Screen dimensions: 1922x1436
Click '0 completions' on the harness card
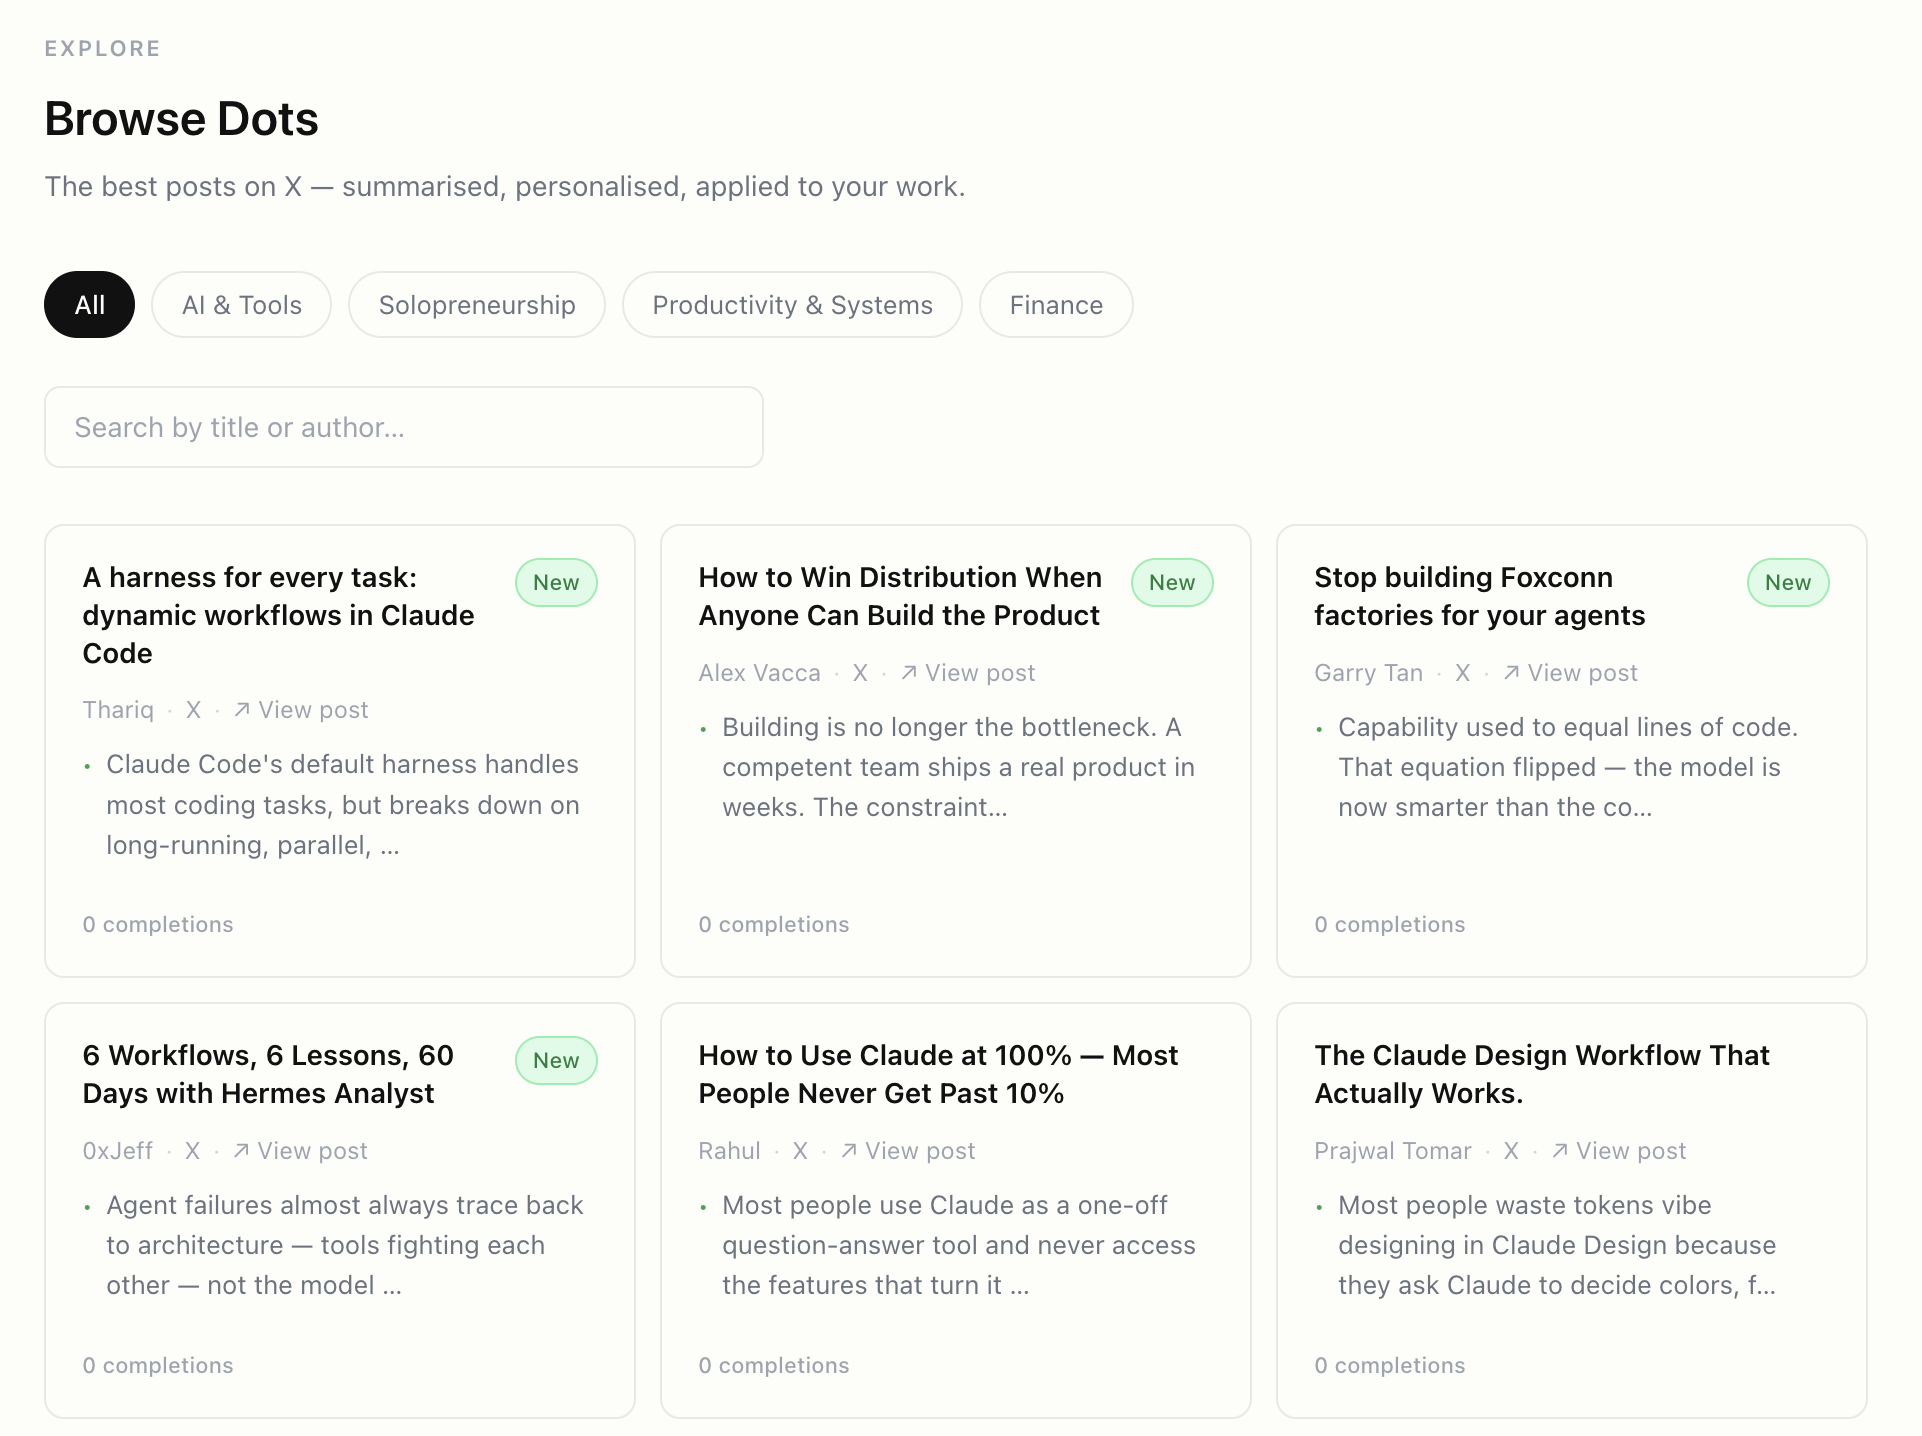click(x=158, y=924)
